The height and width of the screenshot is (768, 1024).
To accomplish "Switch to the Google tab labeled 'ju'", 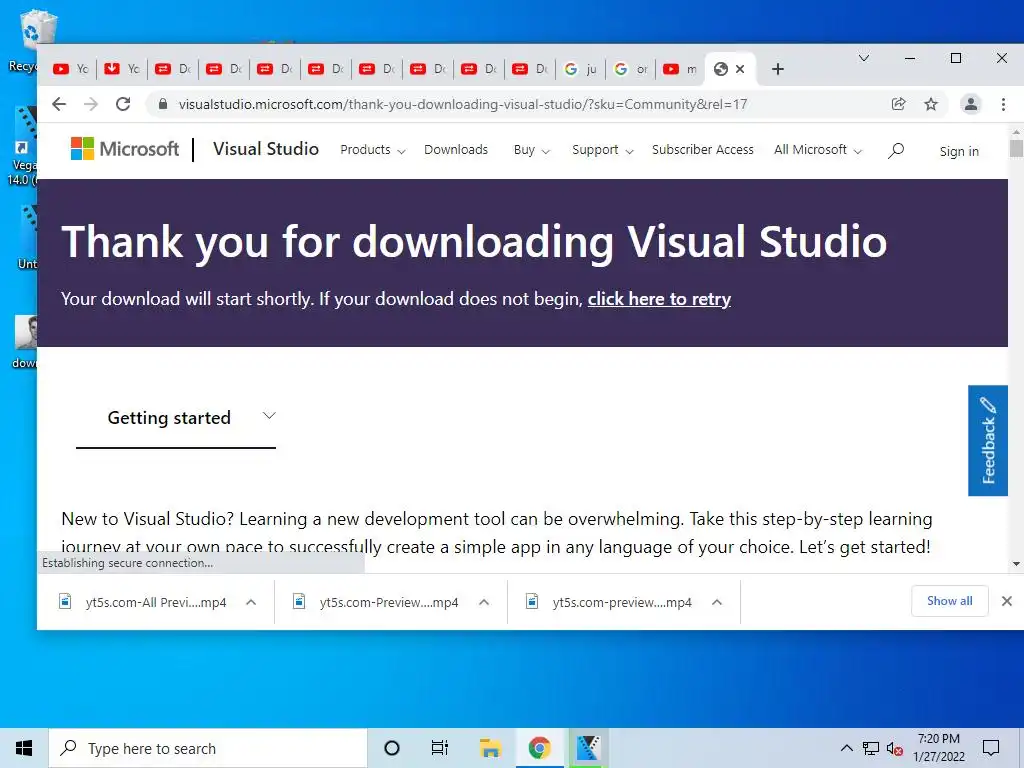I will (581, 69).
